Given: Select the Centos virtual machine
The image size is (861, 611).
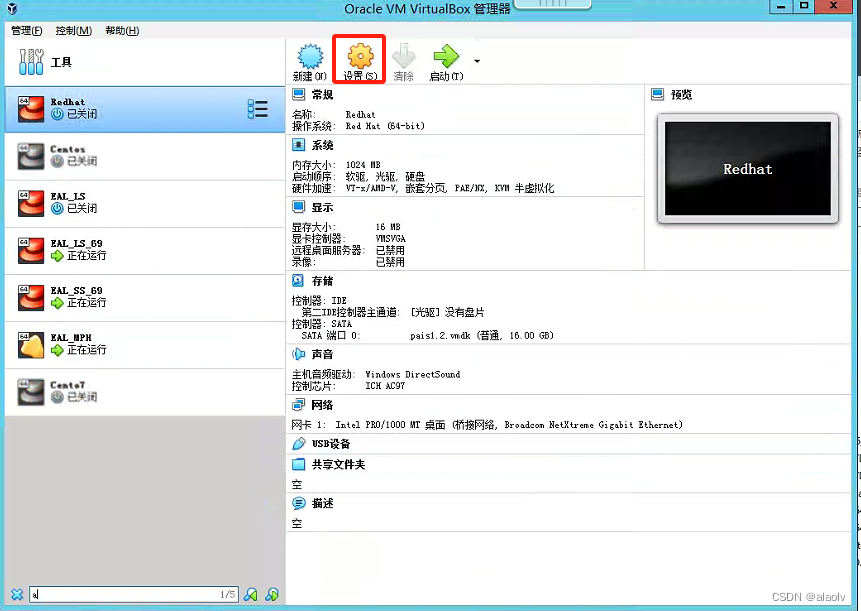Looking at the screenshot, I should click(x=145, y=156).
